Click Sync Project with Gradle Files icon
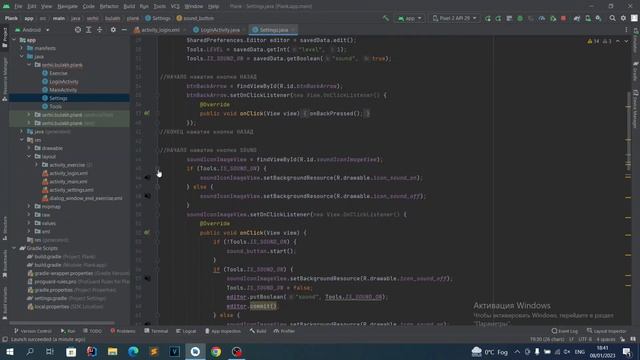640x360 pixels. coord(577,18)
